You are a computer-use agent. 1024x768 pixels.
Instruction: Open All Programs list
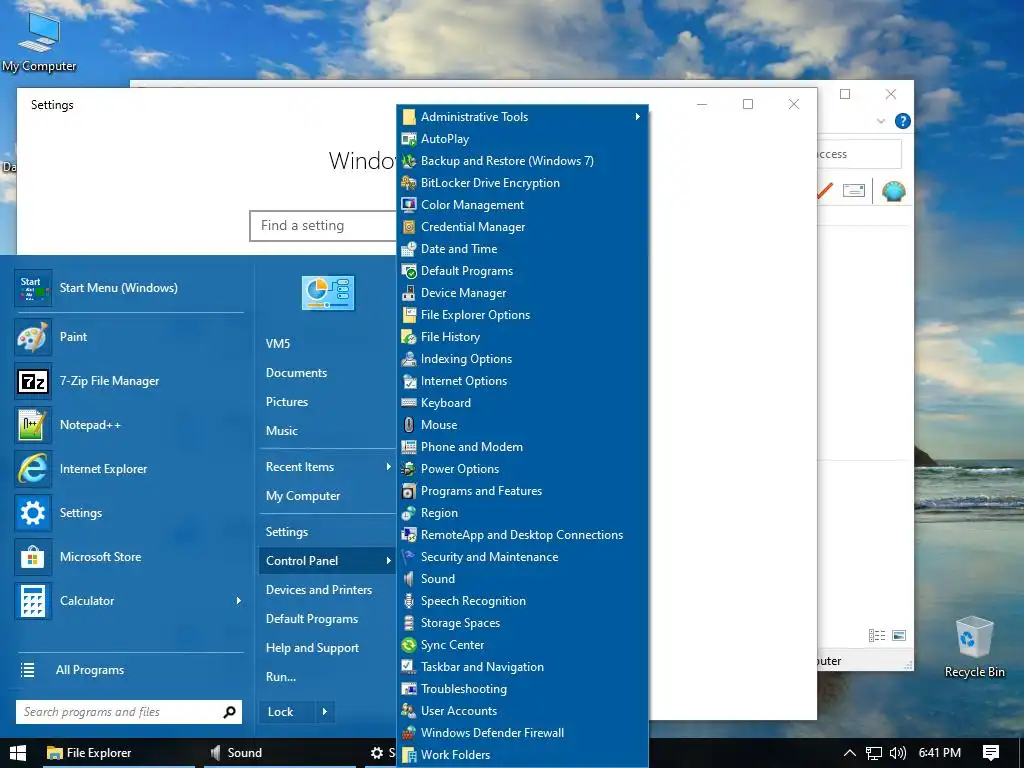tap(129, 670)
